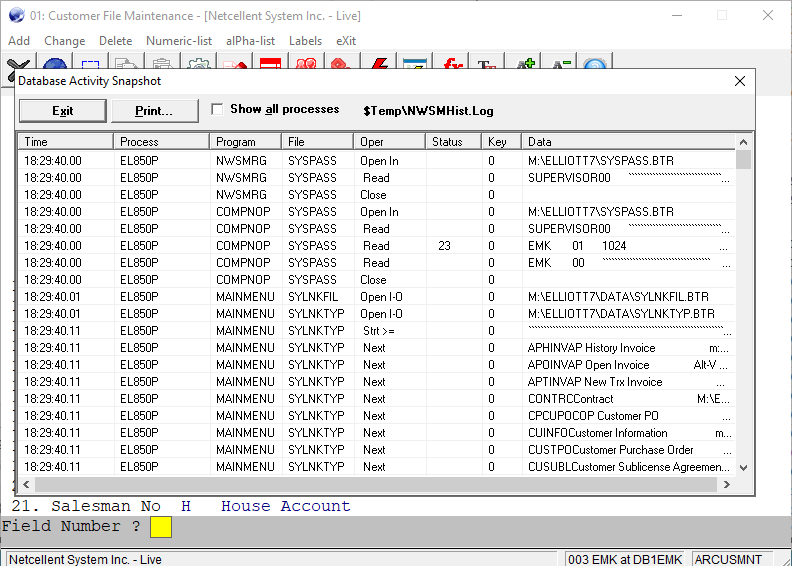Select the 'APHINVAP History Invoice' row
This screenshot has width=792, height=566.
pos(377,348)
